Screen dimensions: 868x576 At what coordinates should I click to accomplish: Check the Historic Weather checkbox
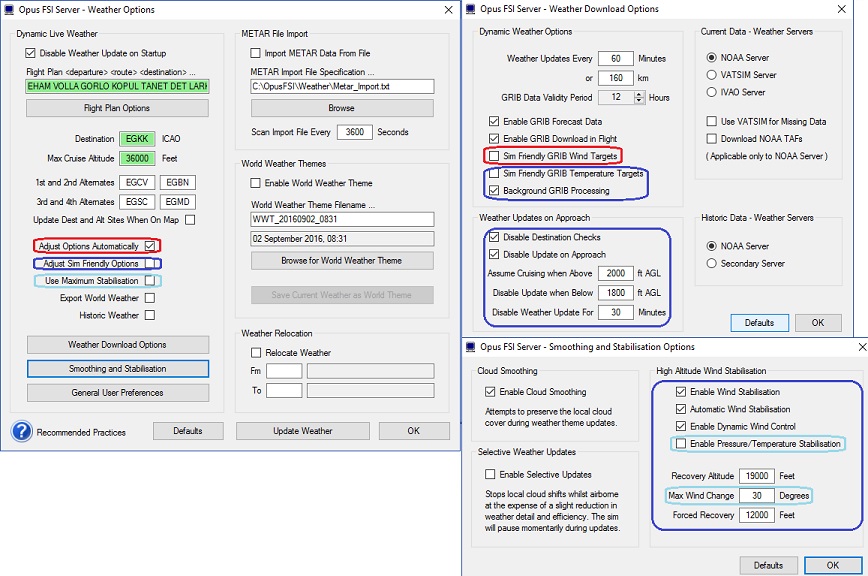(150, 315)
